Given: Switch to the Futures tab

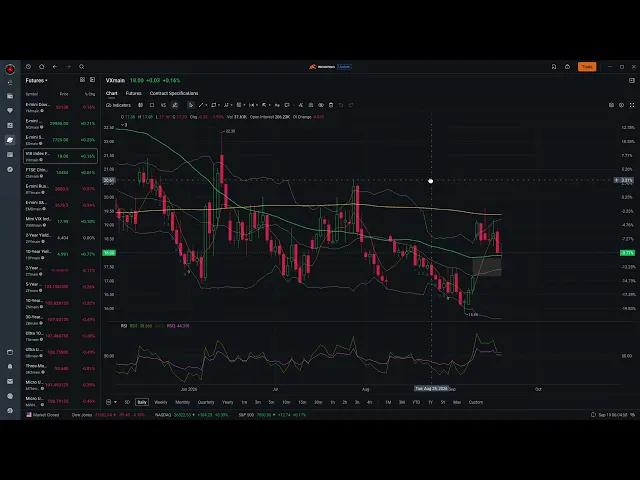Looking at the screenshot, I should [133, 93].
